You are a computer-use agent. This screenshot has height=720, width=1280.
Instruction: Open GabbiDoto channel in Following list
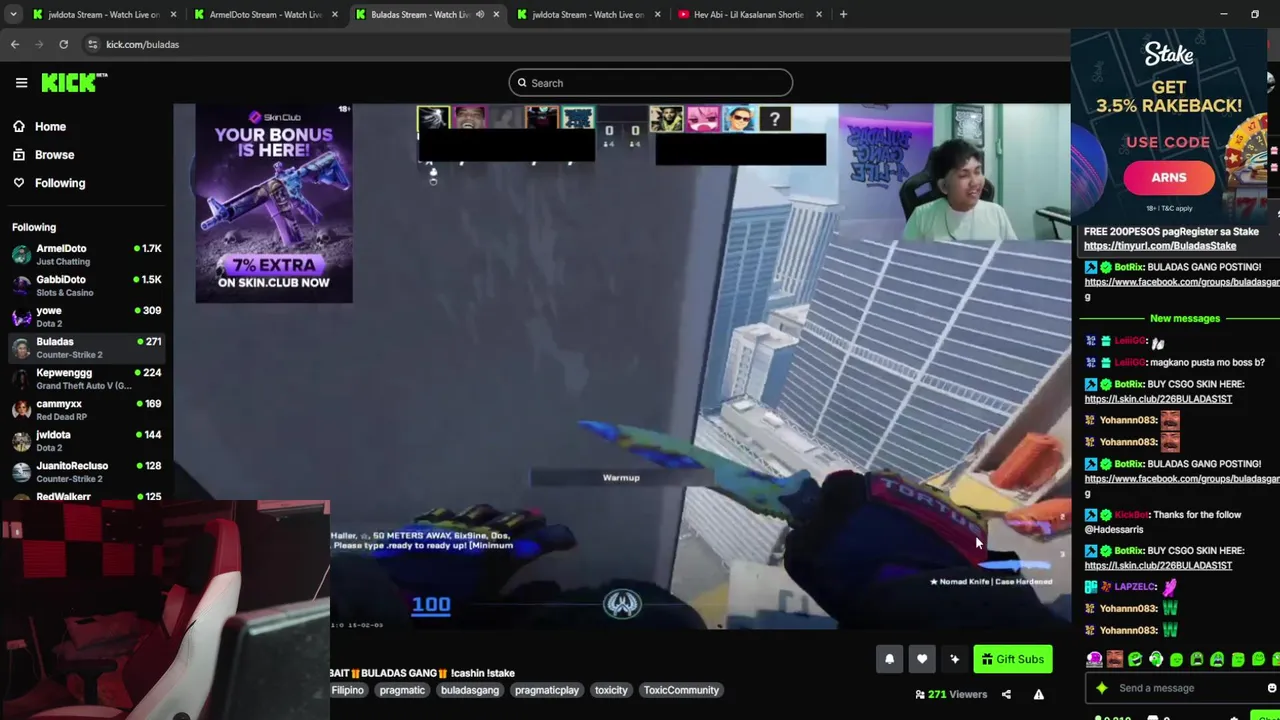tap(87, 285)
